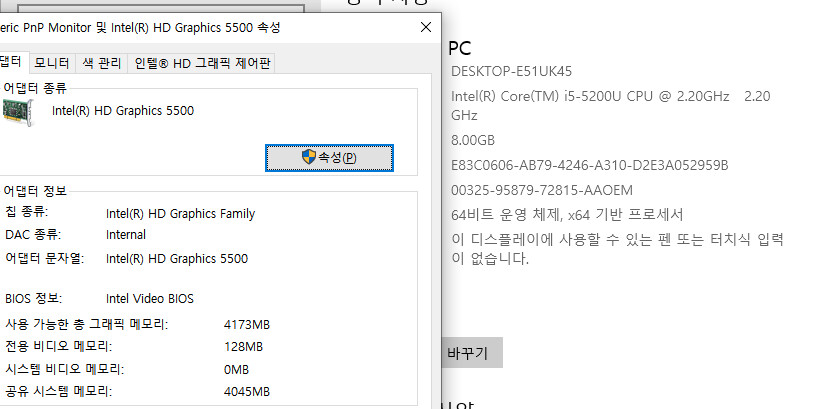
Task: Click the product ID 00325-95879-72815-AAOEM
Action: tap(542, 190)
